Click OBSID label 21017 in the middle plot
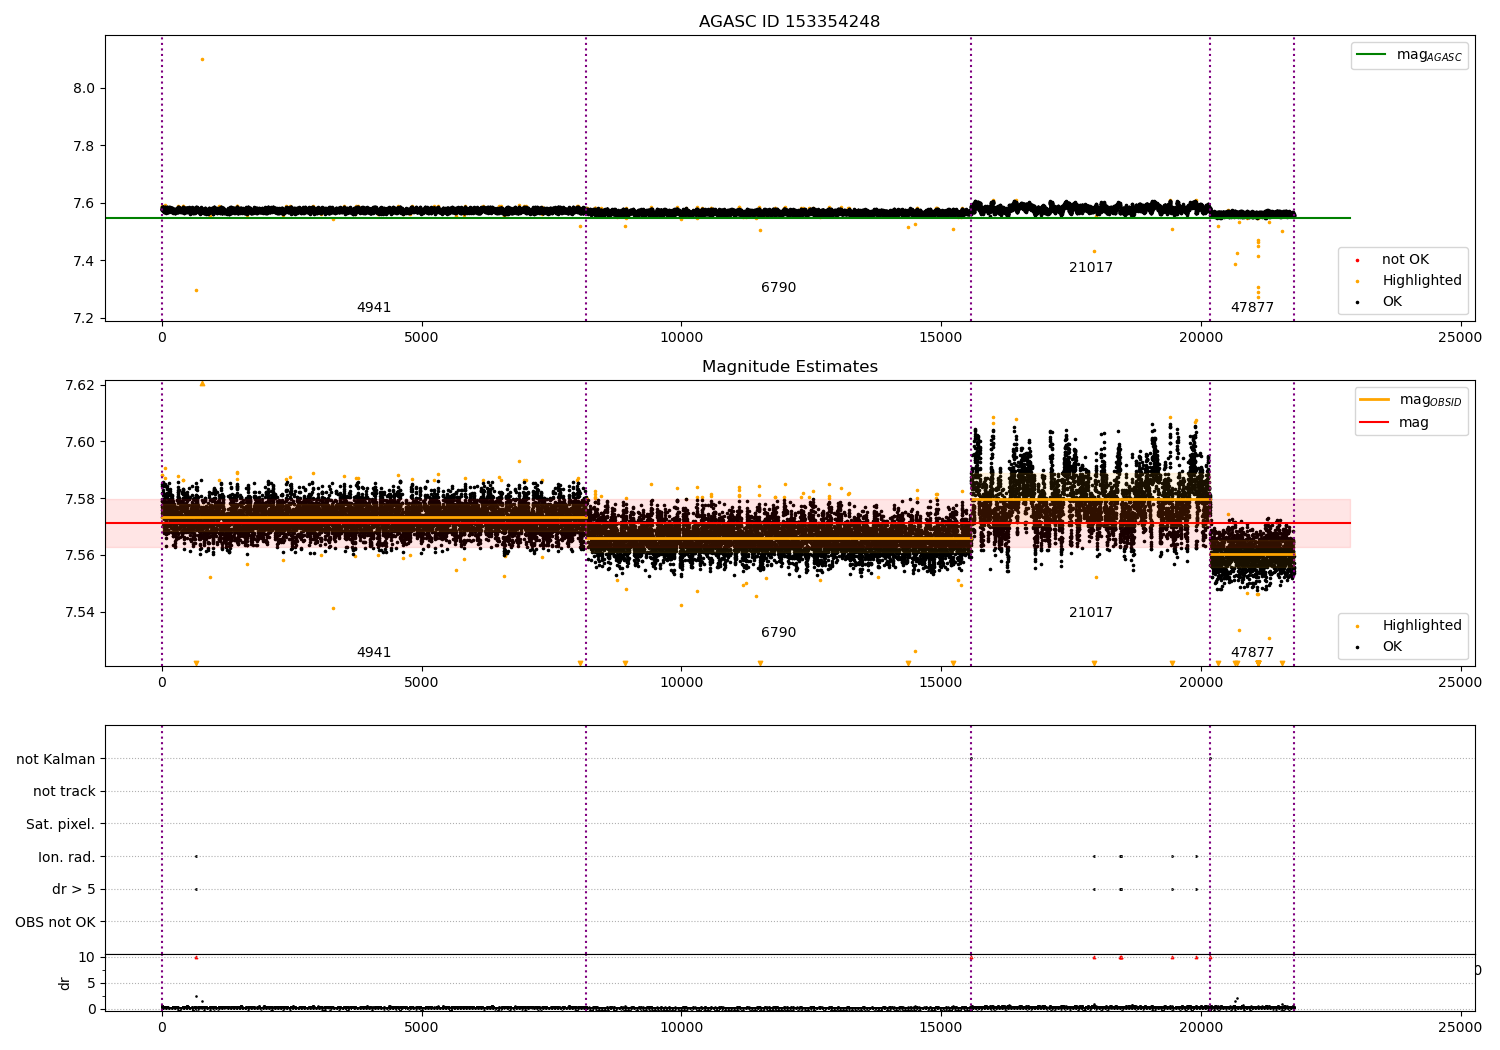1500x1050 pixels. (1091, 613)
